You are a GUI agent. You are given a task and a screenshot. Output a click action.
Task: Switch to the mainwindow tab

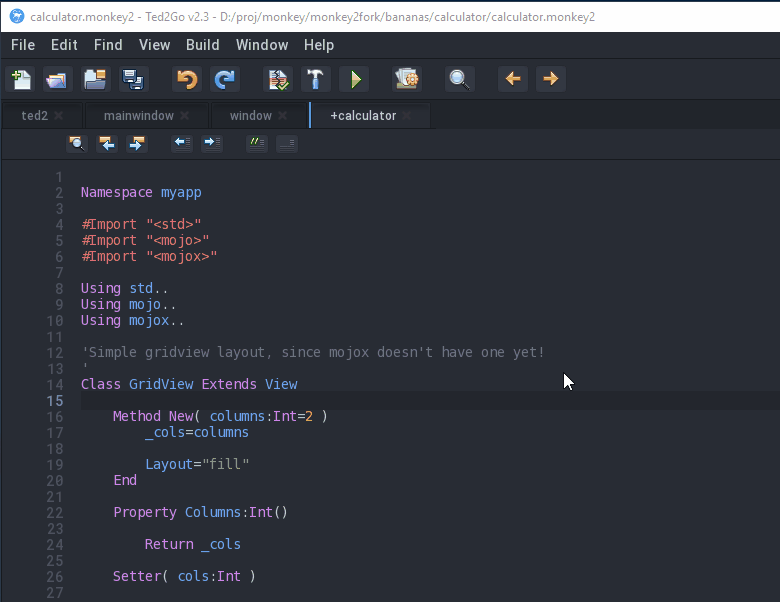[138, 116]
